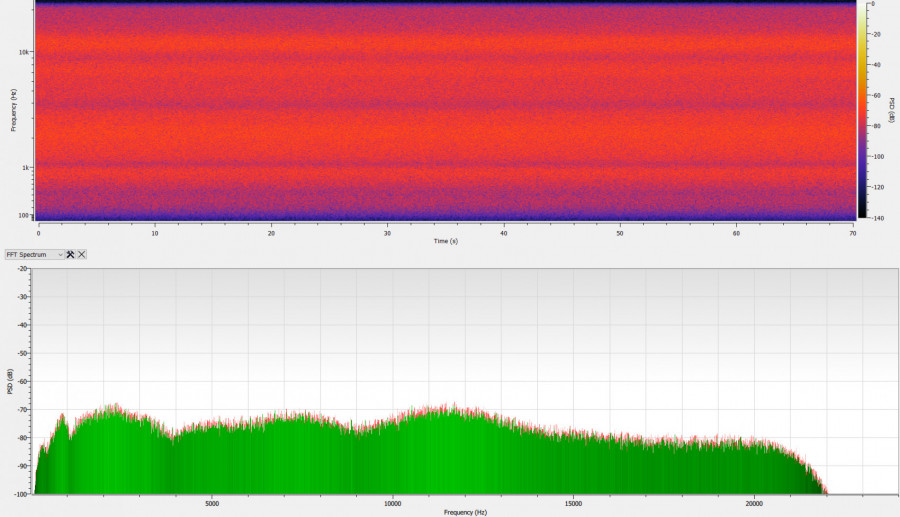Click the spectrogram at the 30 second mark

point(388,110)
